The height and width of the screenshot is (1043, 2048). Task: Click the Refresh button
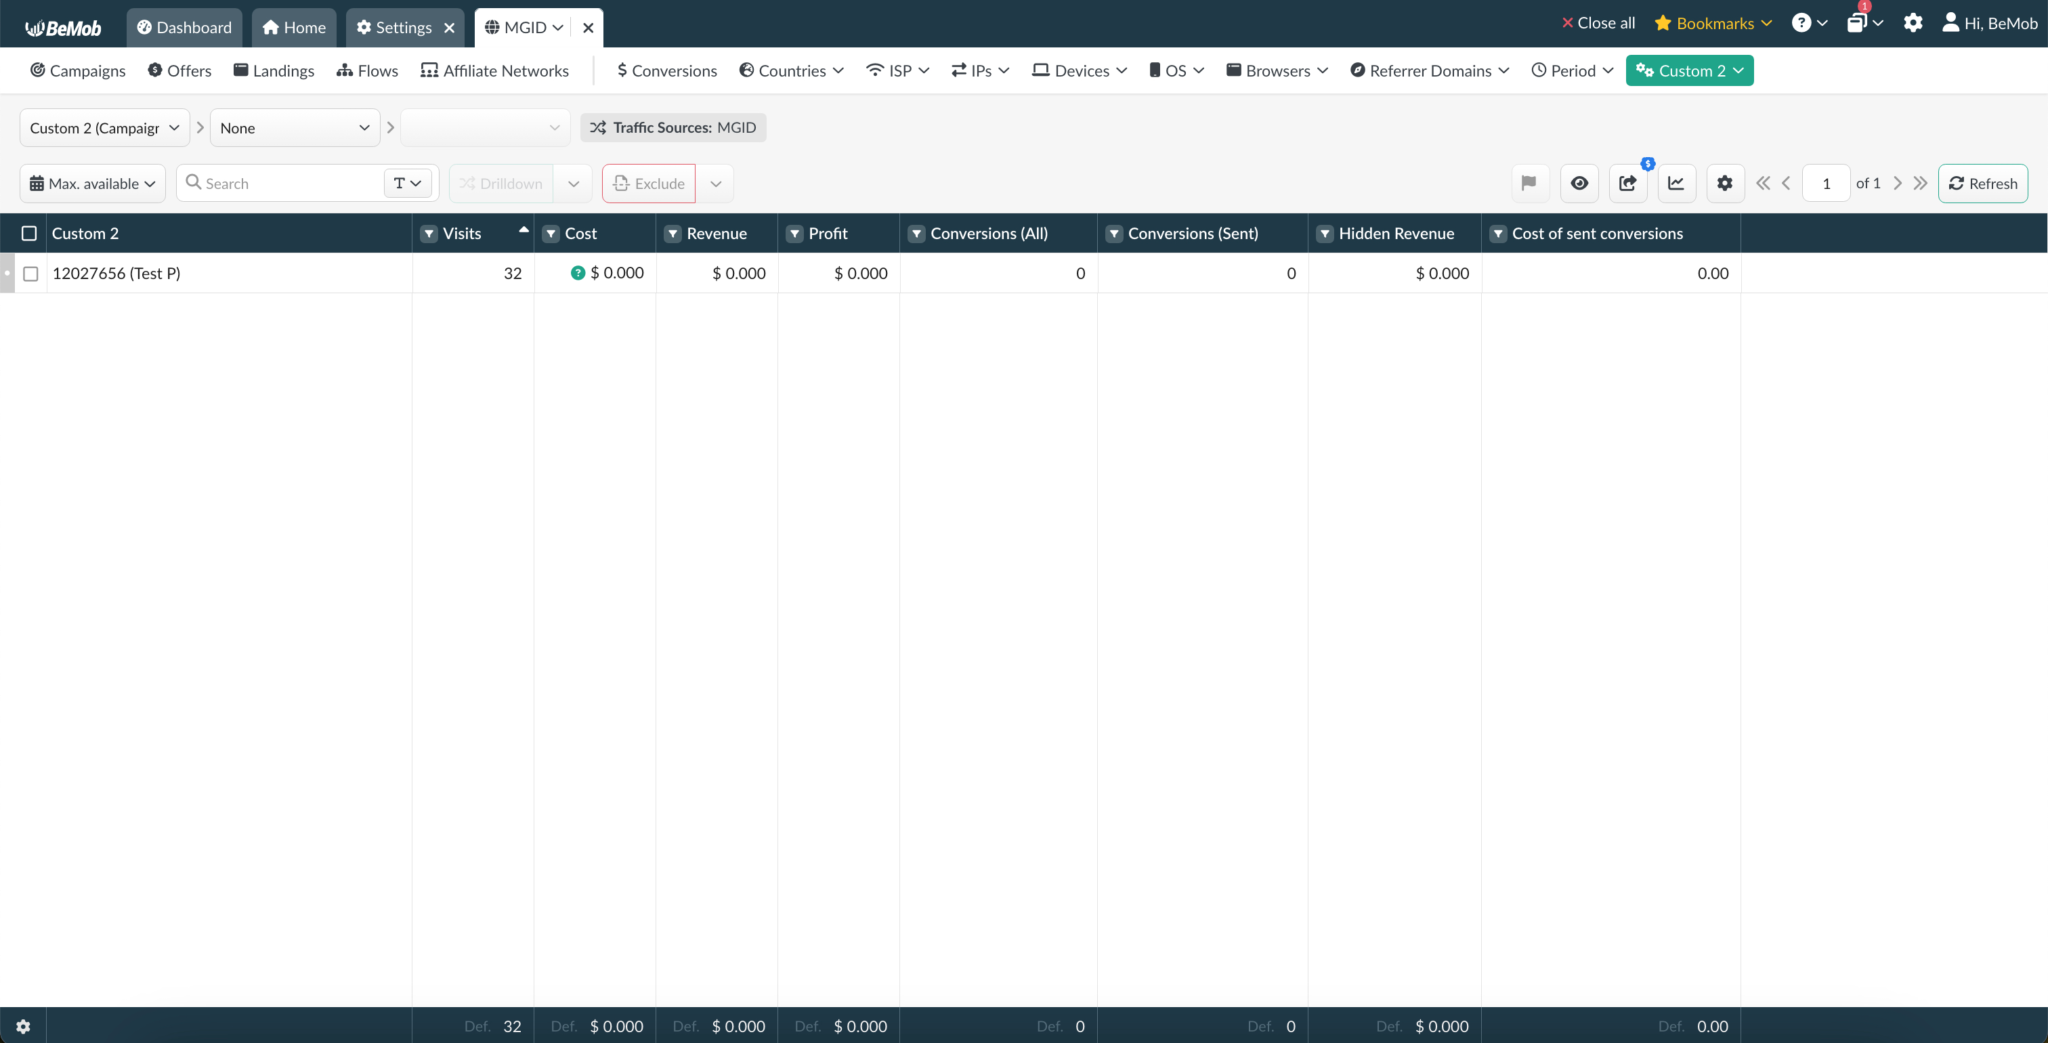[1982, 183]
